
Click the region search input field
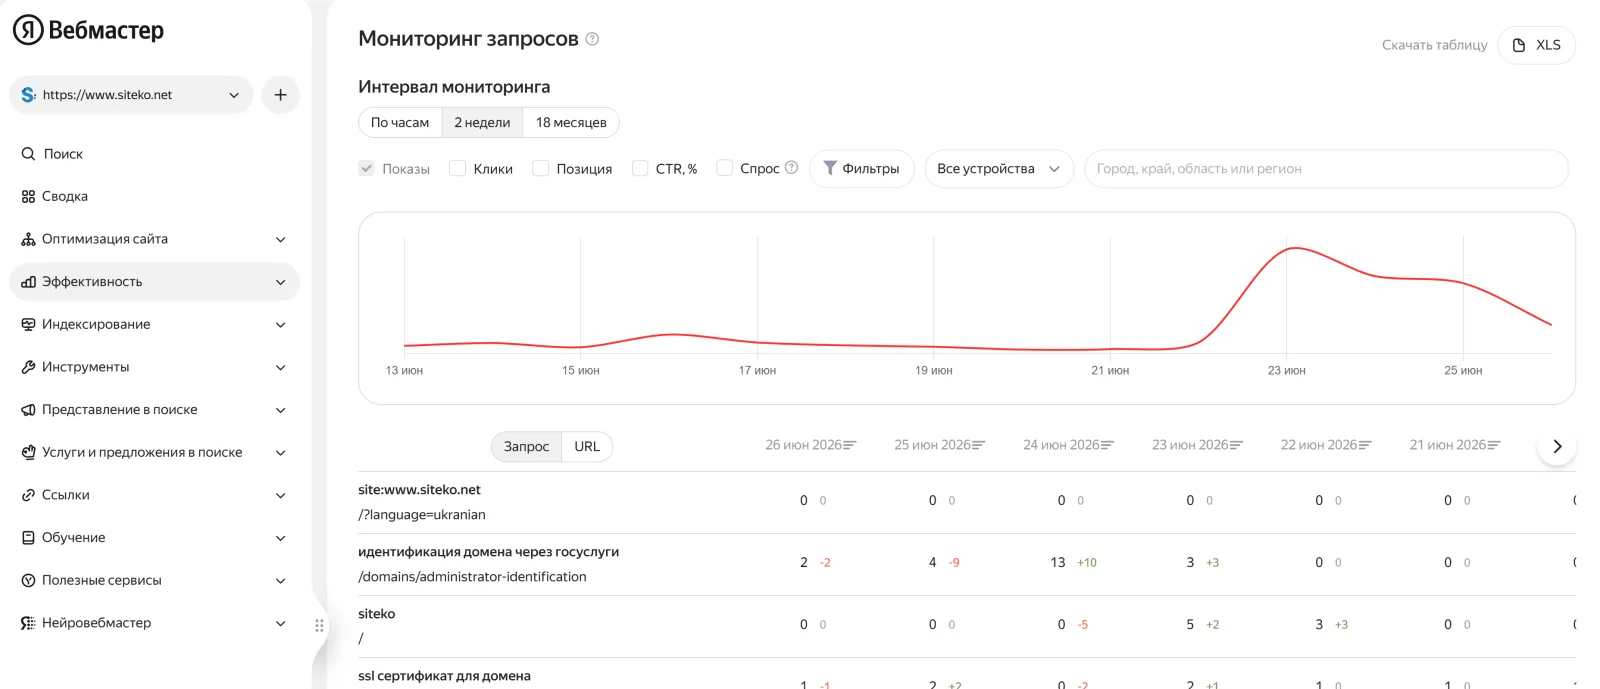click(1326, 169)
